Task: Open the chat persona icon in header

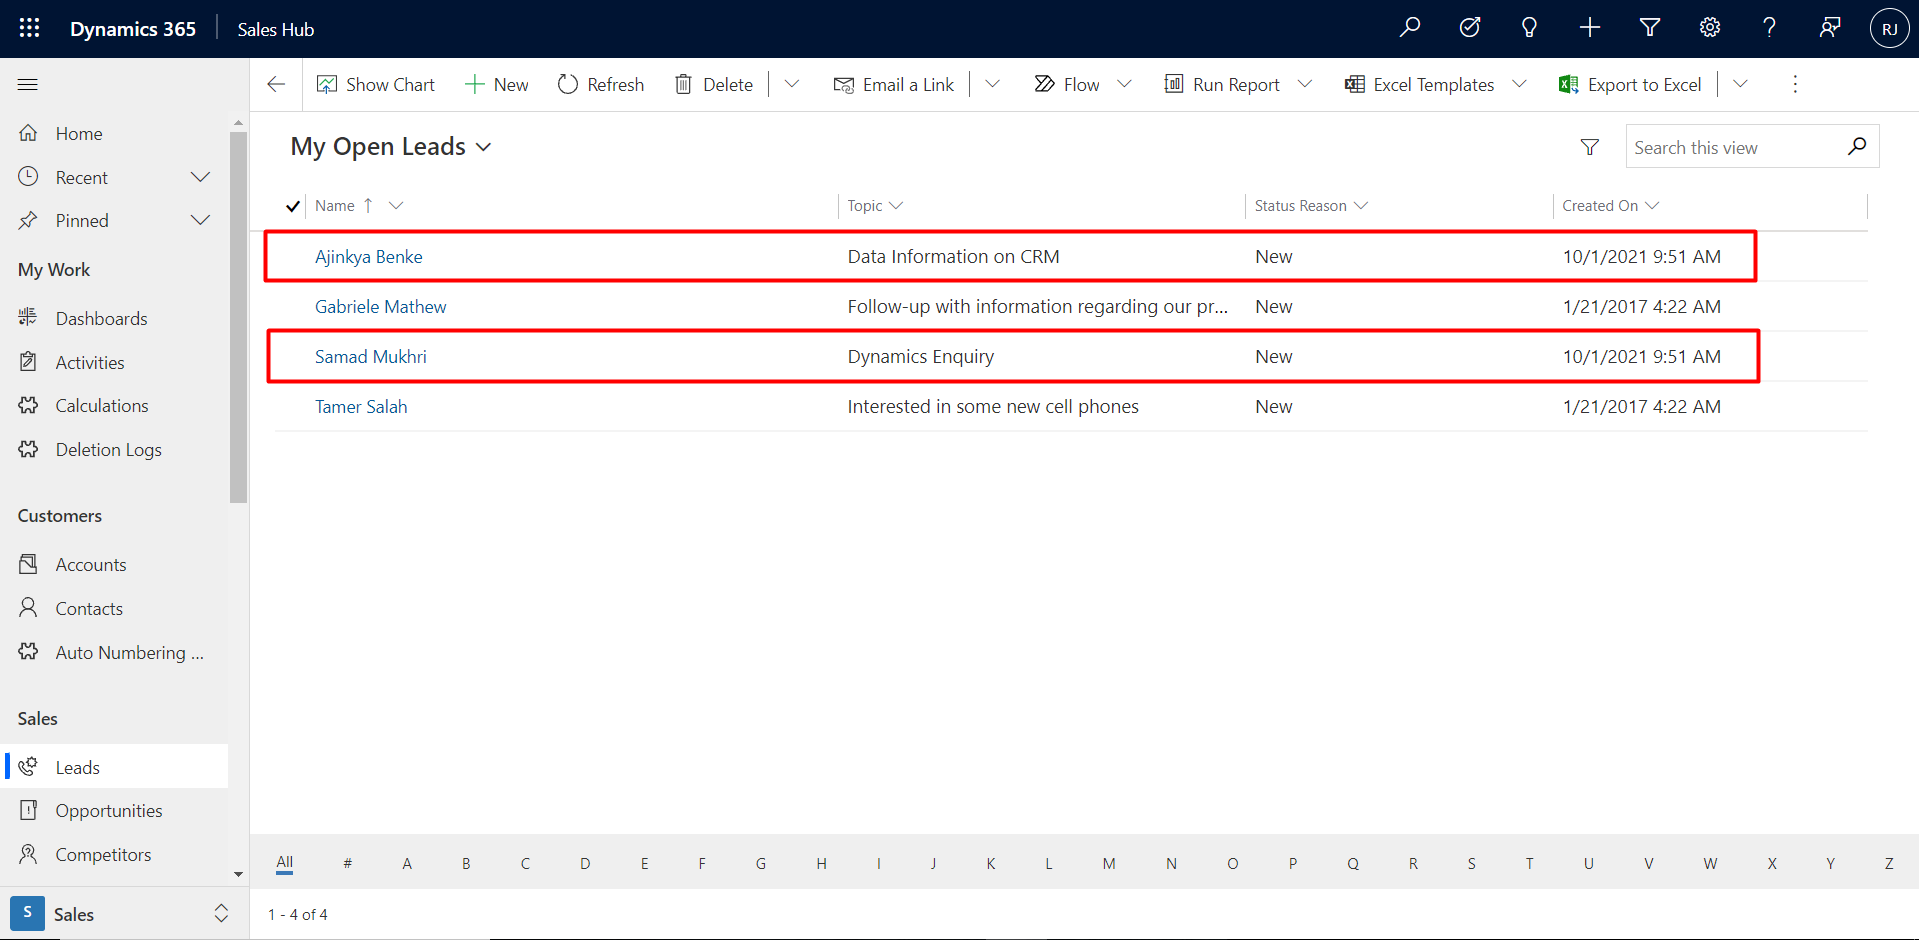Action: click(1830, 28)
